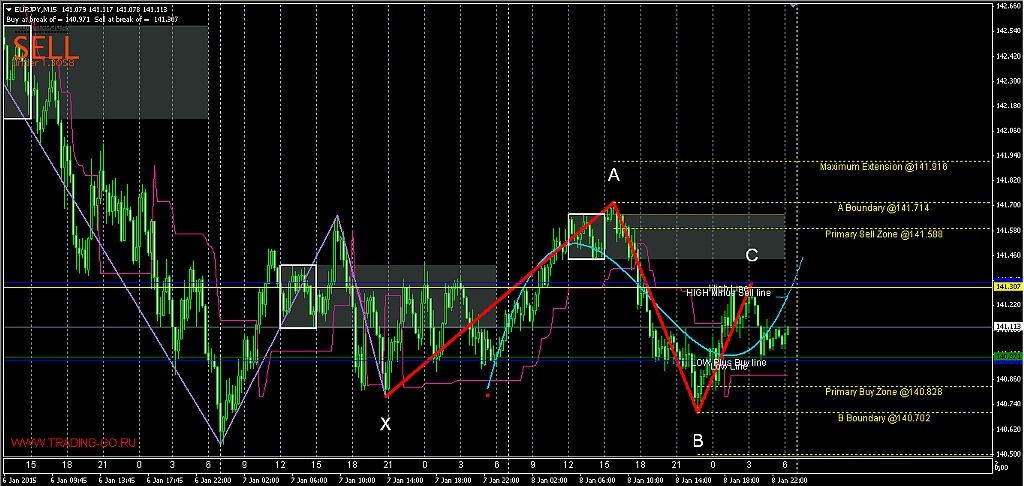Select the 'A Boundary @141.714' label
The image size is (1024, 486).
coord(883,208)
